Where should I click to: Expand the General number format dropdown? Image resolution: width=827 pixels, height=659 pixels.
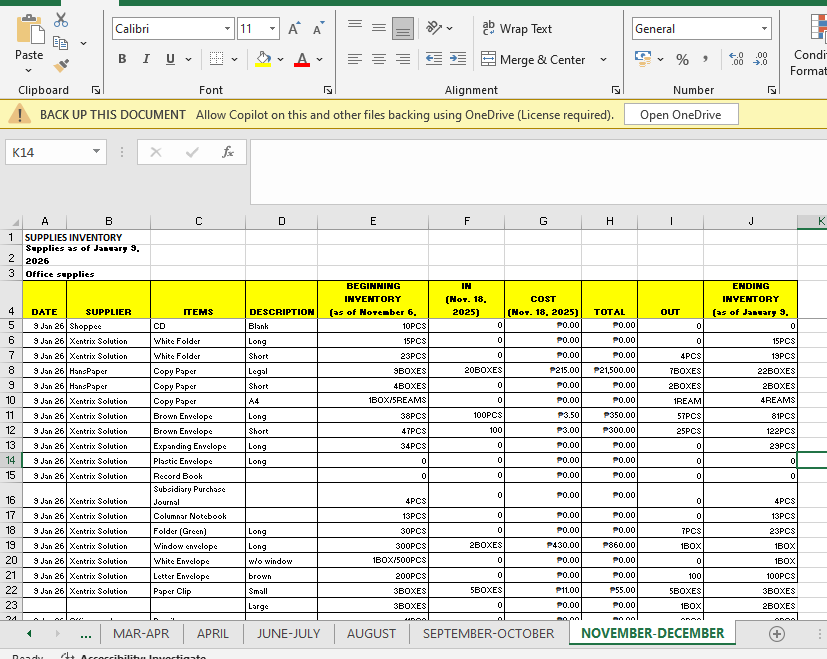tap(765, 29)
